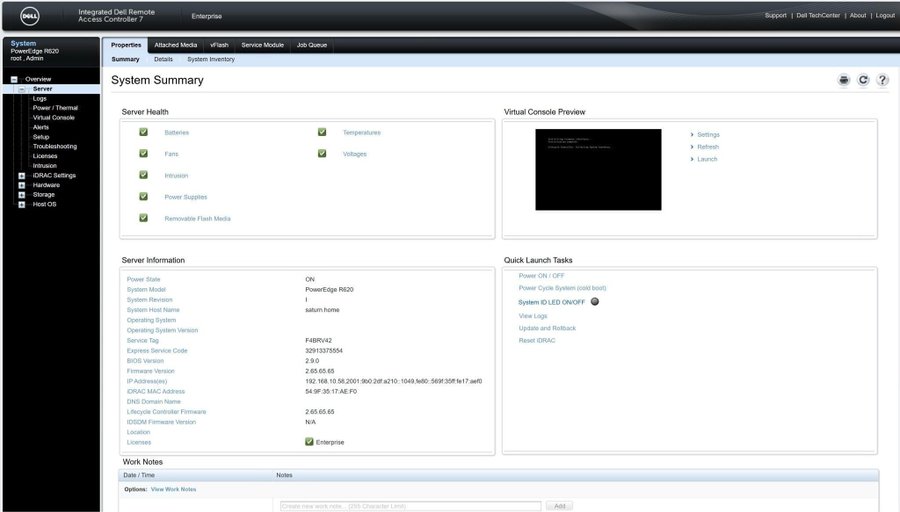
Task: Open Settings arrow in Virtual Console Preview
Action: [692, 134]
